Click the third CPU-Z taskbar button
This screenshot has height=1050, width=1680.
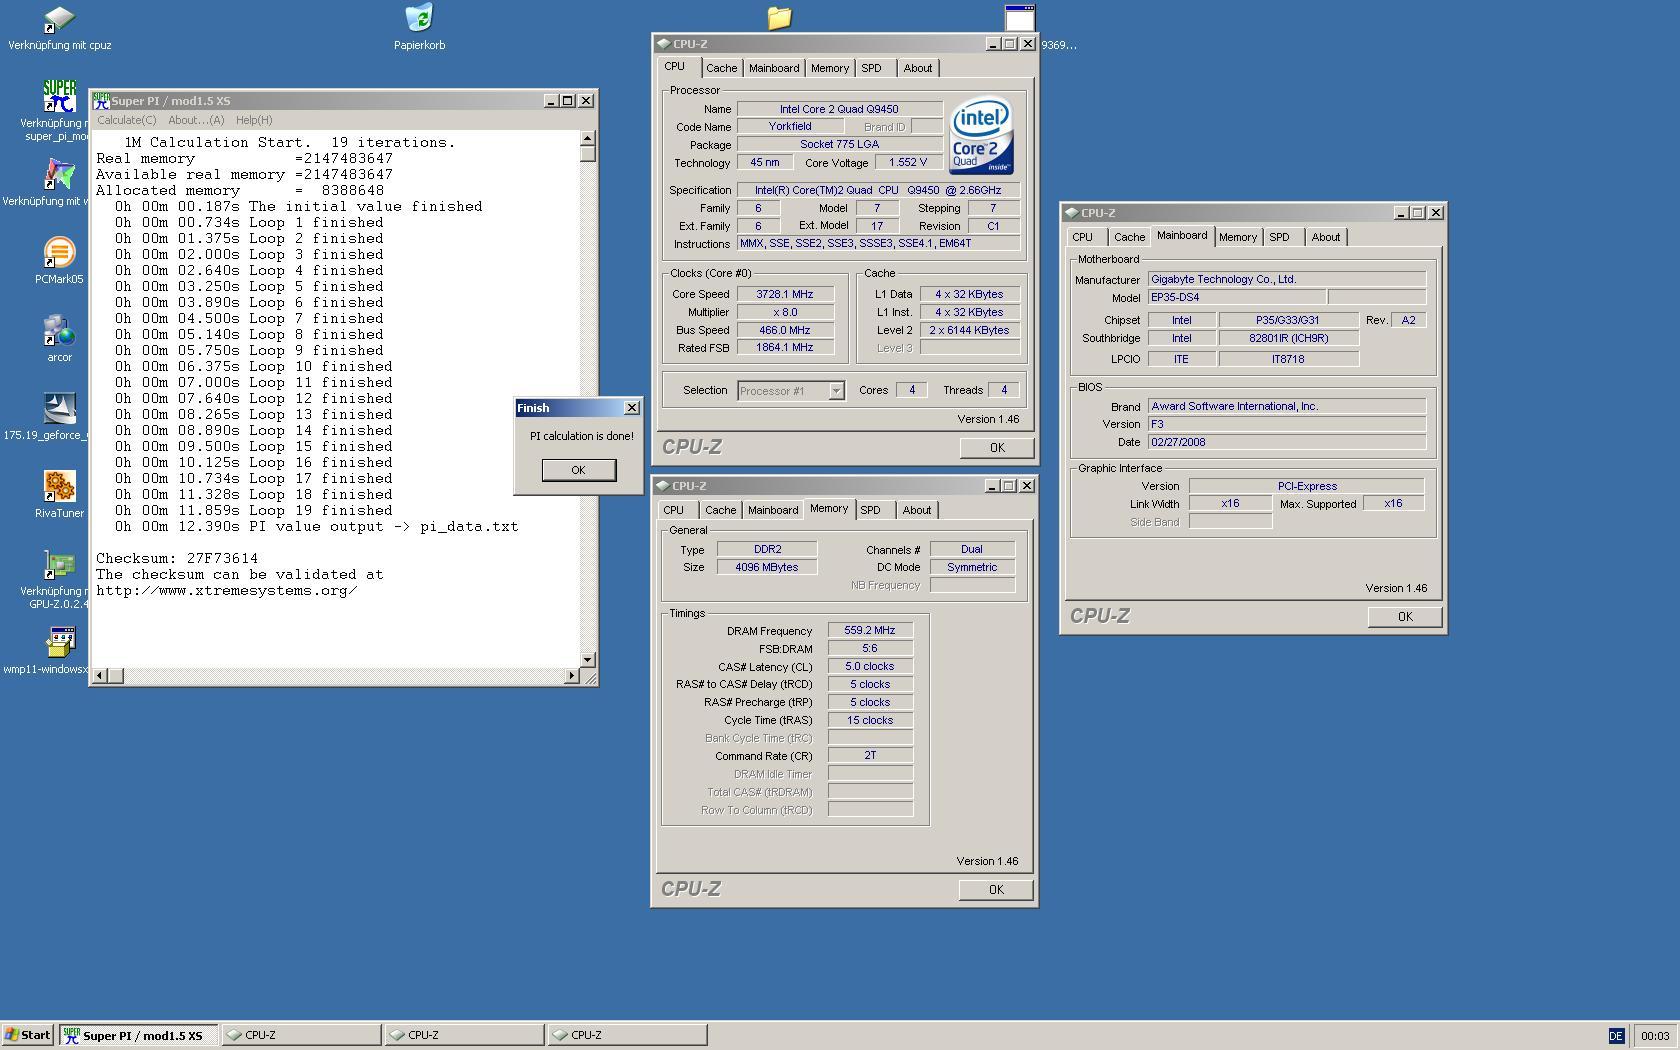pos(627,1035)
